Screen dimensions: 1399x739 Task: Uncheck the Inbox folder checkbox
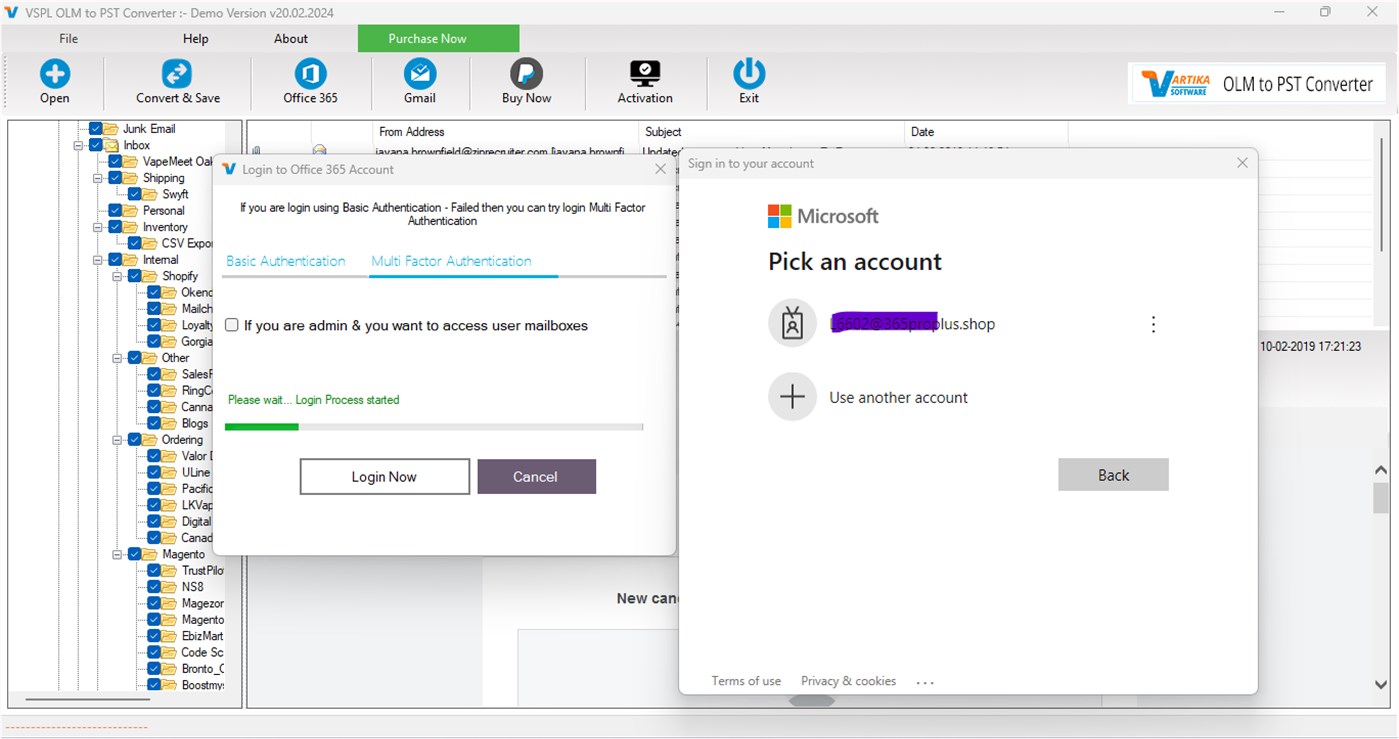[x=98, y=145]
